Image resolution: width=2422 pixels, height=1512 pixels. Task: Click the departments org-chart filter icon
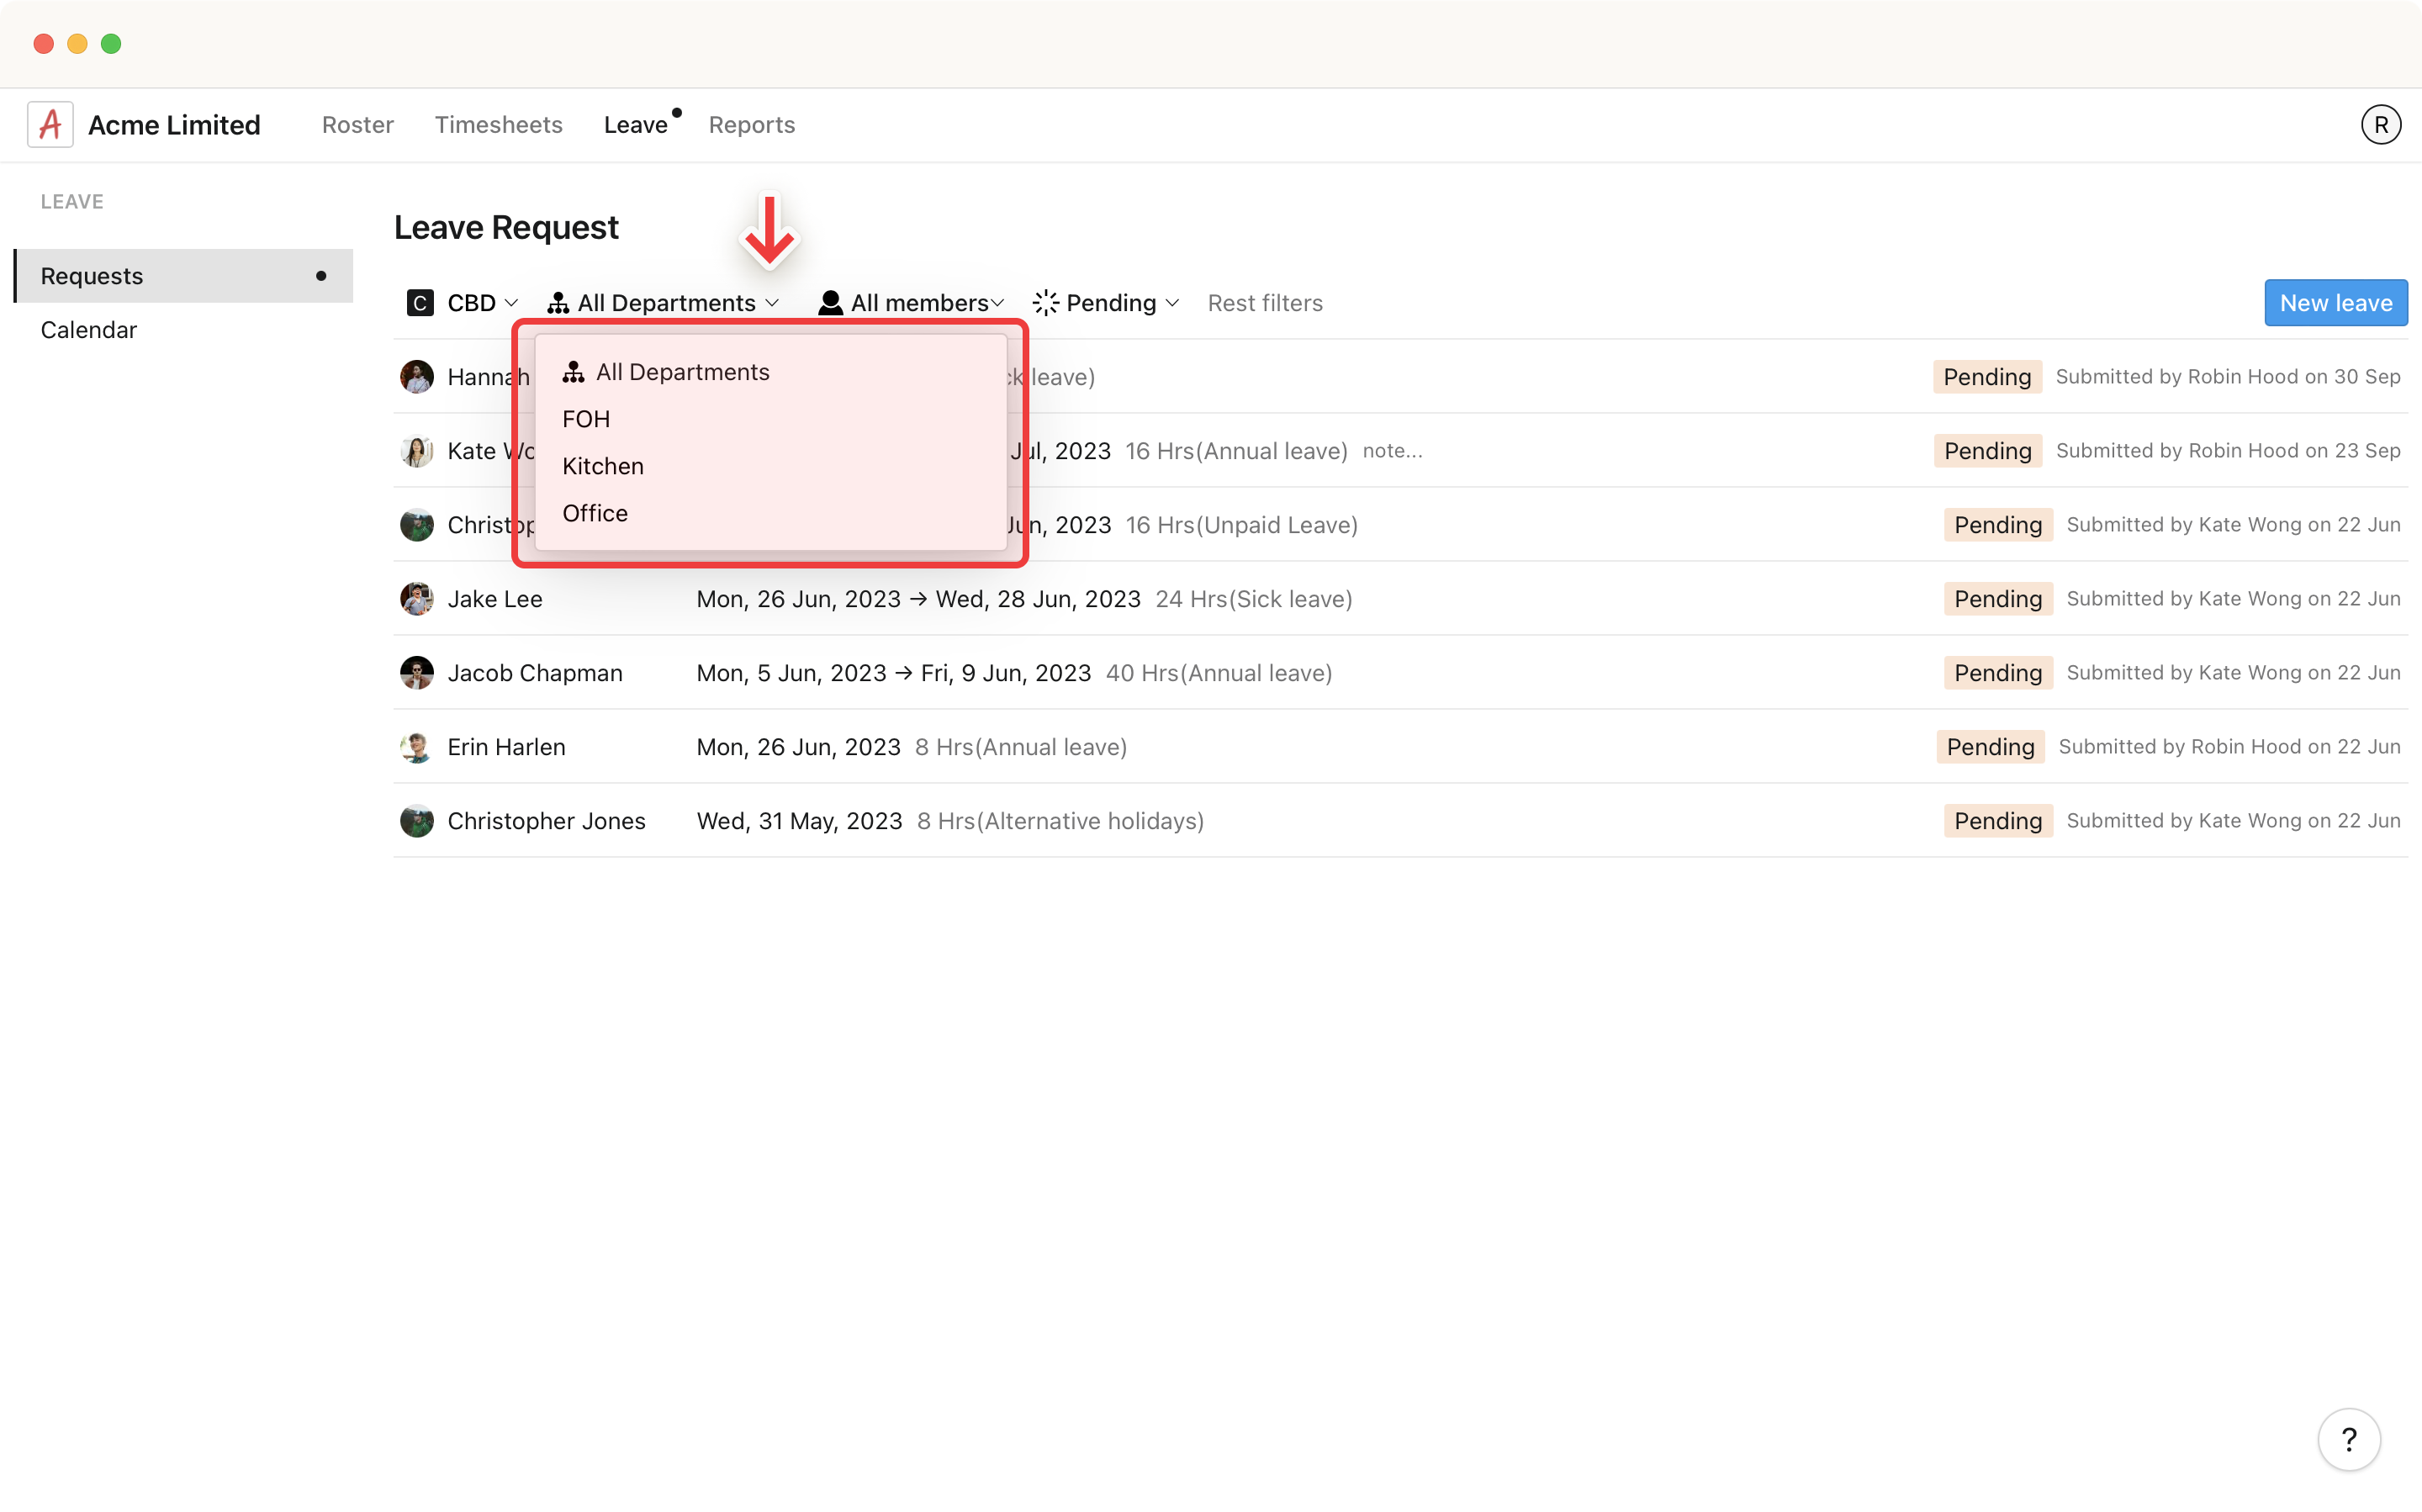pos(559,302)
